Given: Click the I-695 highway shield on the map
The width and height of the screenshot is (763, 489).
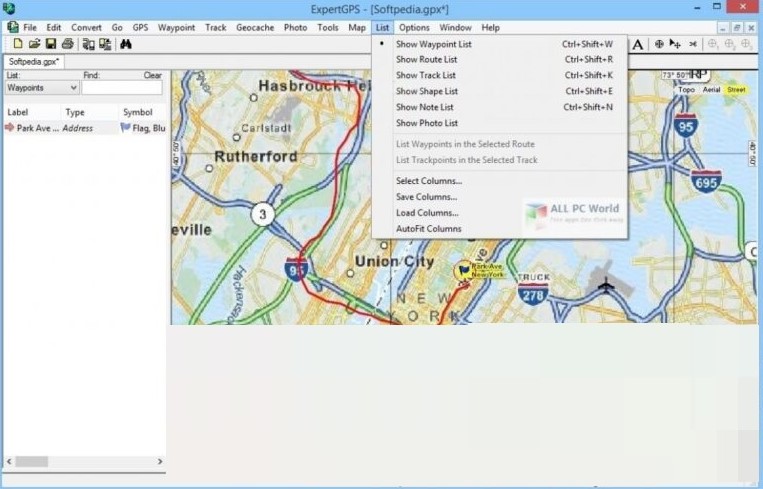Looking at the screenshot, I should [x=706, y=181].
